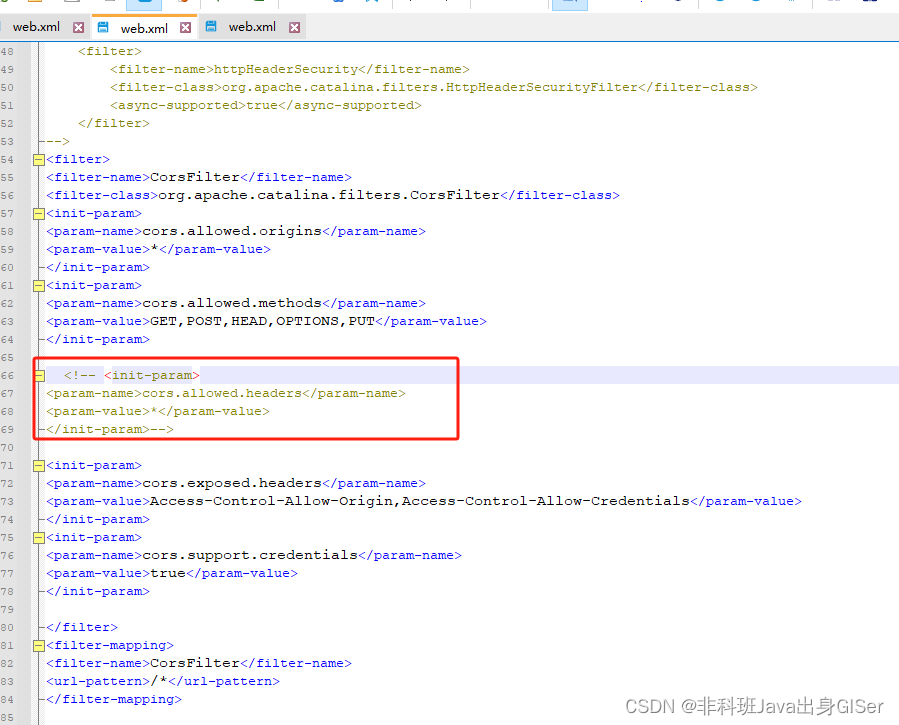Click the </init-param>--> closing text on line 69
Image resolution: width=899 pixels, height=725 pixels.
click(110, 429)
